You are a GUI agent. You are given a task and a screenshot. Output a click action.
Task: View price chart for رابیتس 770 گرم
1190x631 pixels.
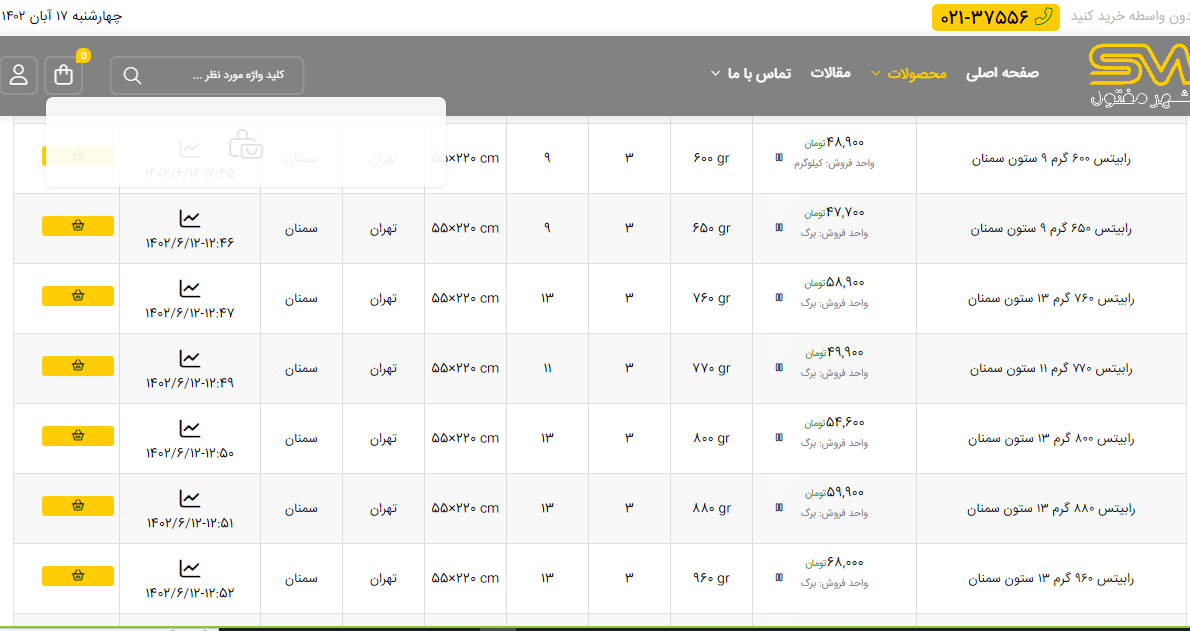[189, 358]
